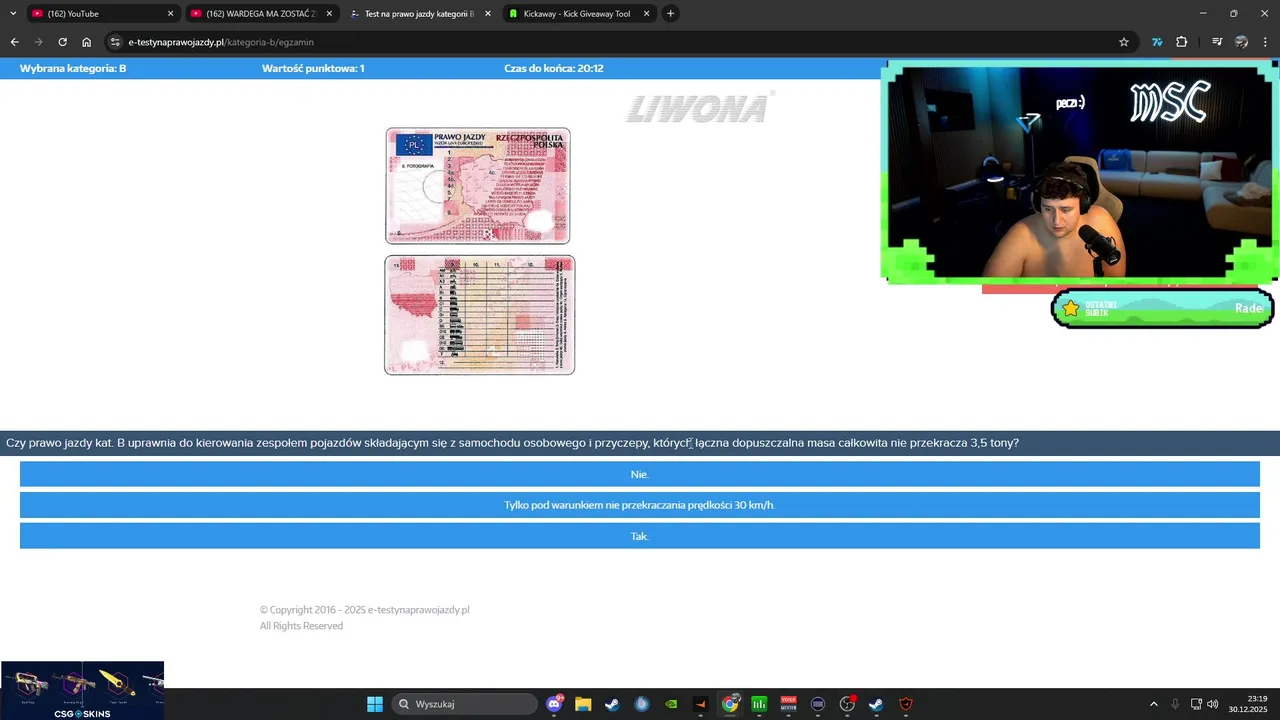Click the "Czas do końca" timer
1280x720 pixels.
pyautogui.click(x=554, y=69)
